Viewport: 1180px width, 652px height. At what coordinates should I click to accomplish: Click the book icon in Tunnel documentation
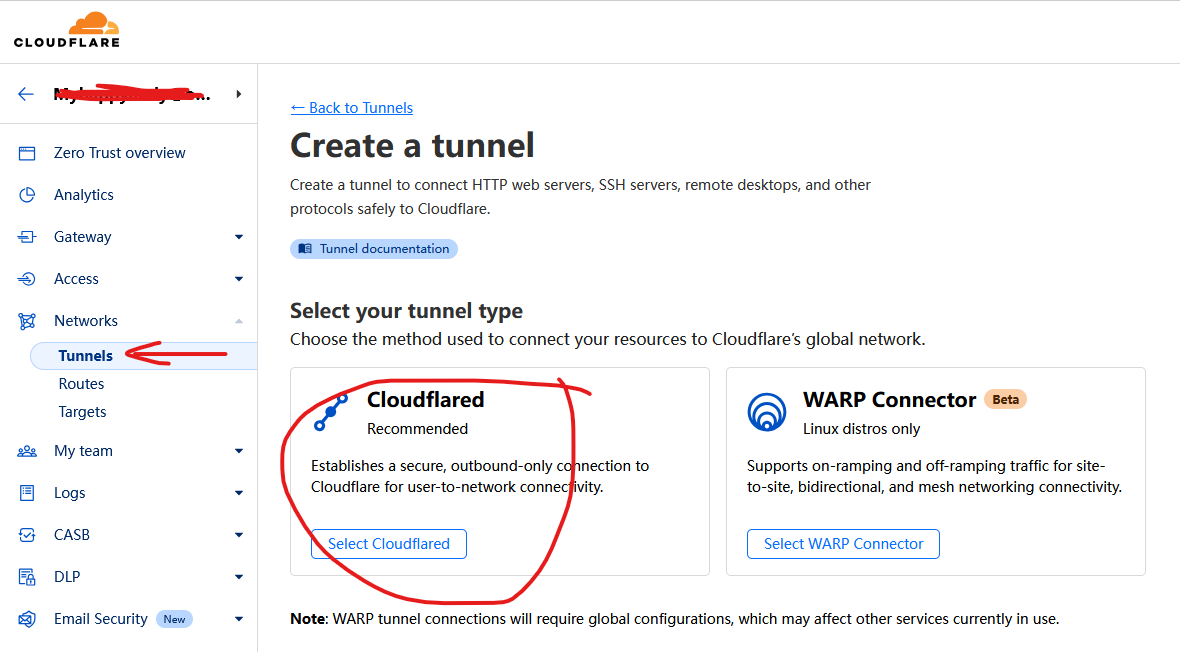305,248
